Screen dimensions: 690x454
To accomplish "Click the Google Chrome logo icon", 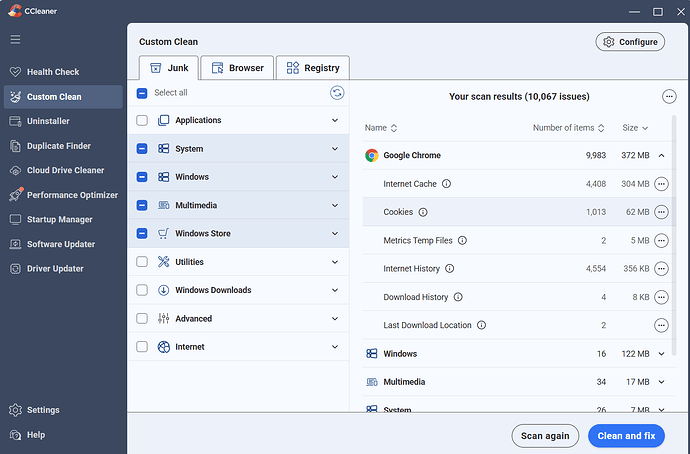I will [x=372, y=155].
